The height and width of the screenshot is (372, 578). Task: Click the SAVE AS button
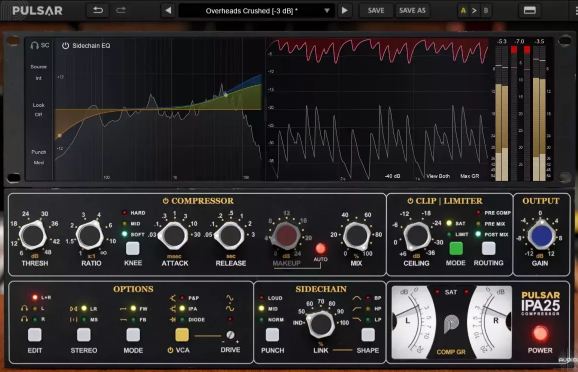pyautogui.click(x=412, y=11)
